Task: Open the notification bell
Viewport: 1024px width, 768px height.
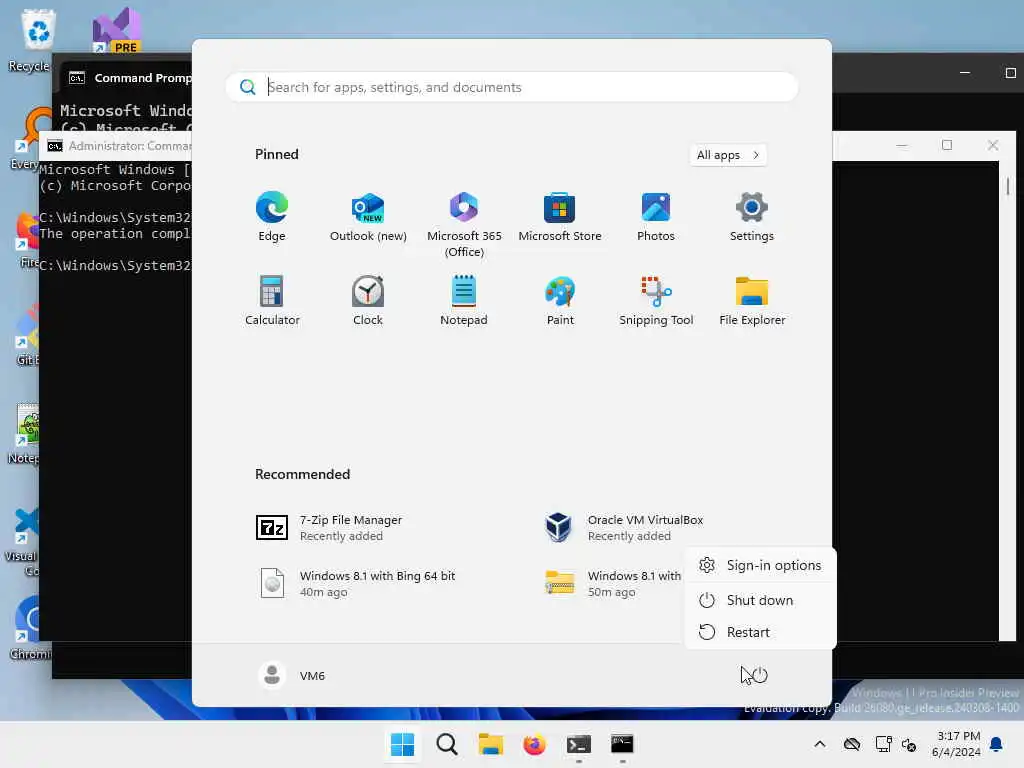Action: 997,744
